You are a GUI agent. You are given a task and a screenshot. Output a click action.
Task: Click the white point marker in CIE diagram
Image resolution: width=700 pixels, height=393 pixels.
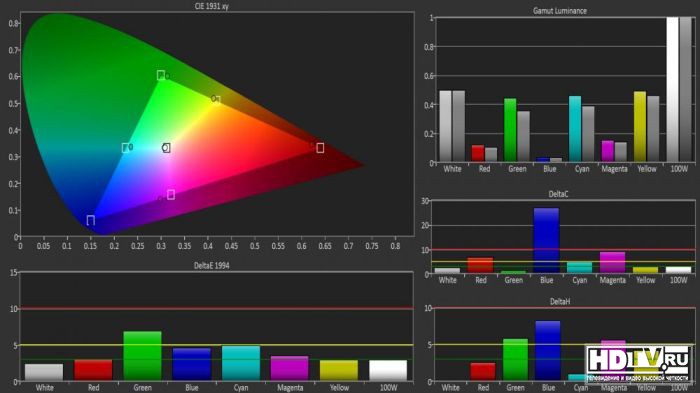pos(166,147)
